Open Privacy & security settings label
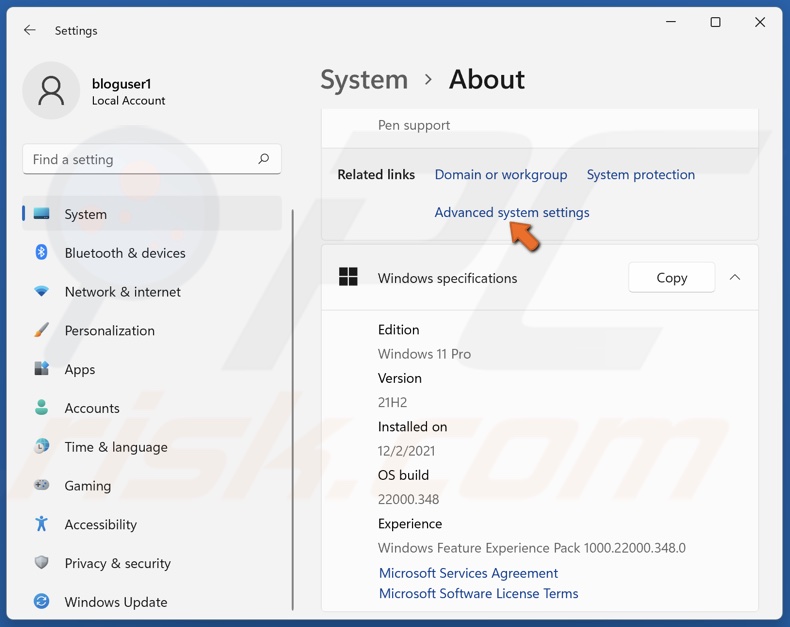This screenshot has width=790, height=627. coord(117,563)
